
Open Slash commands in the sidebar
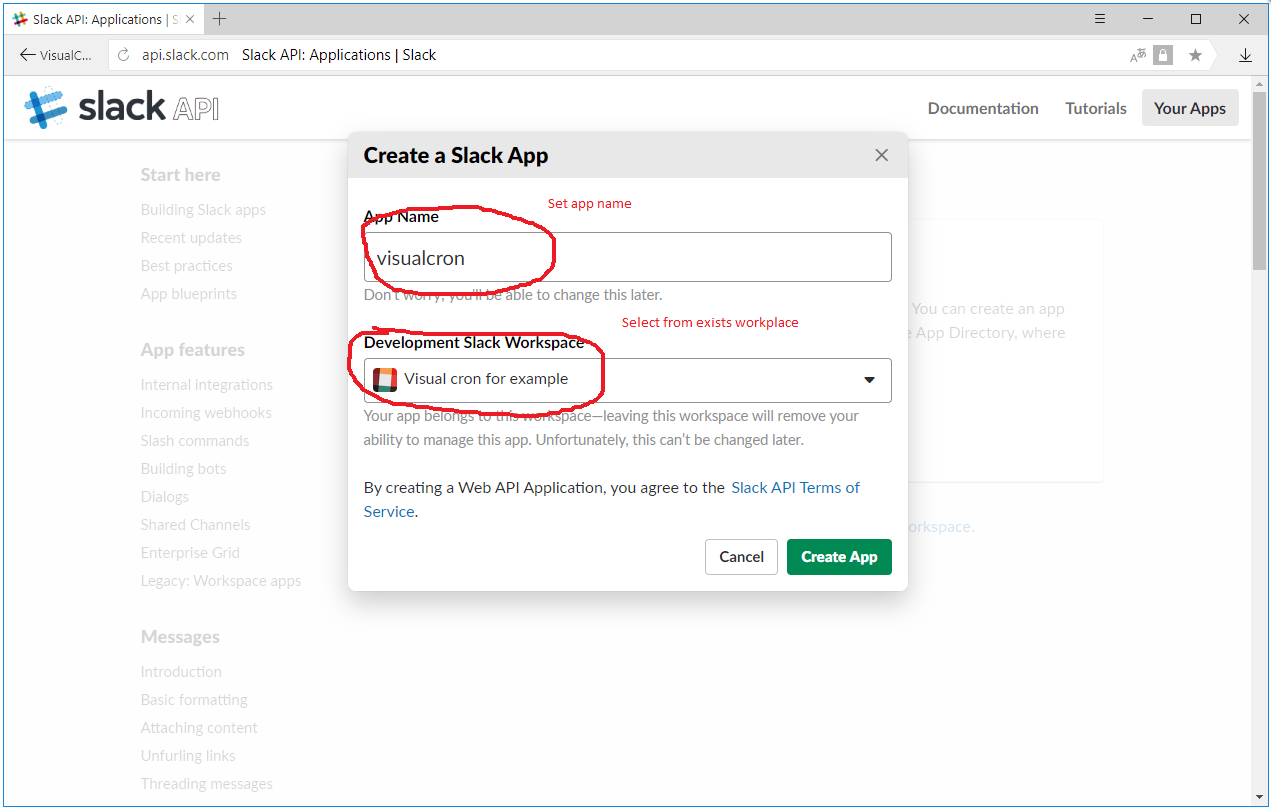[x=195, y=440]
